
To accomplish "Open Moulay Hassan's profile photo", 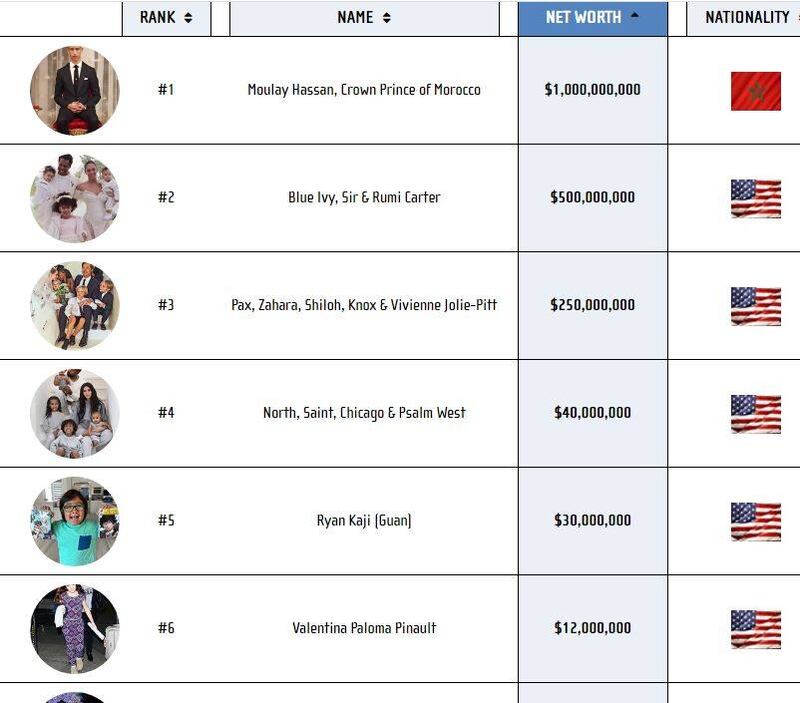I will [x=75, y=91].
